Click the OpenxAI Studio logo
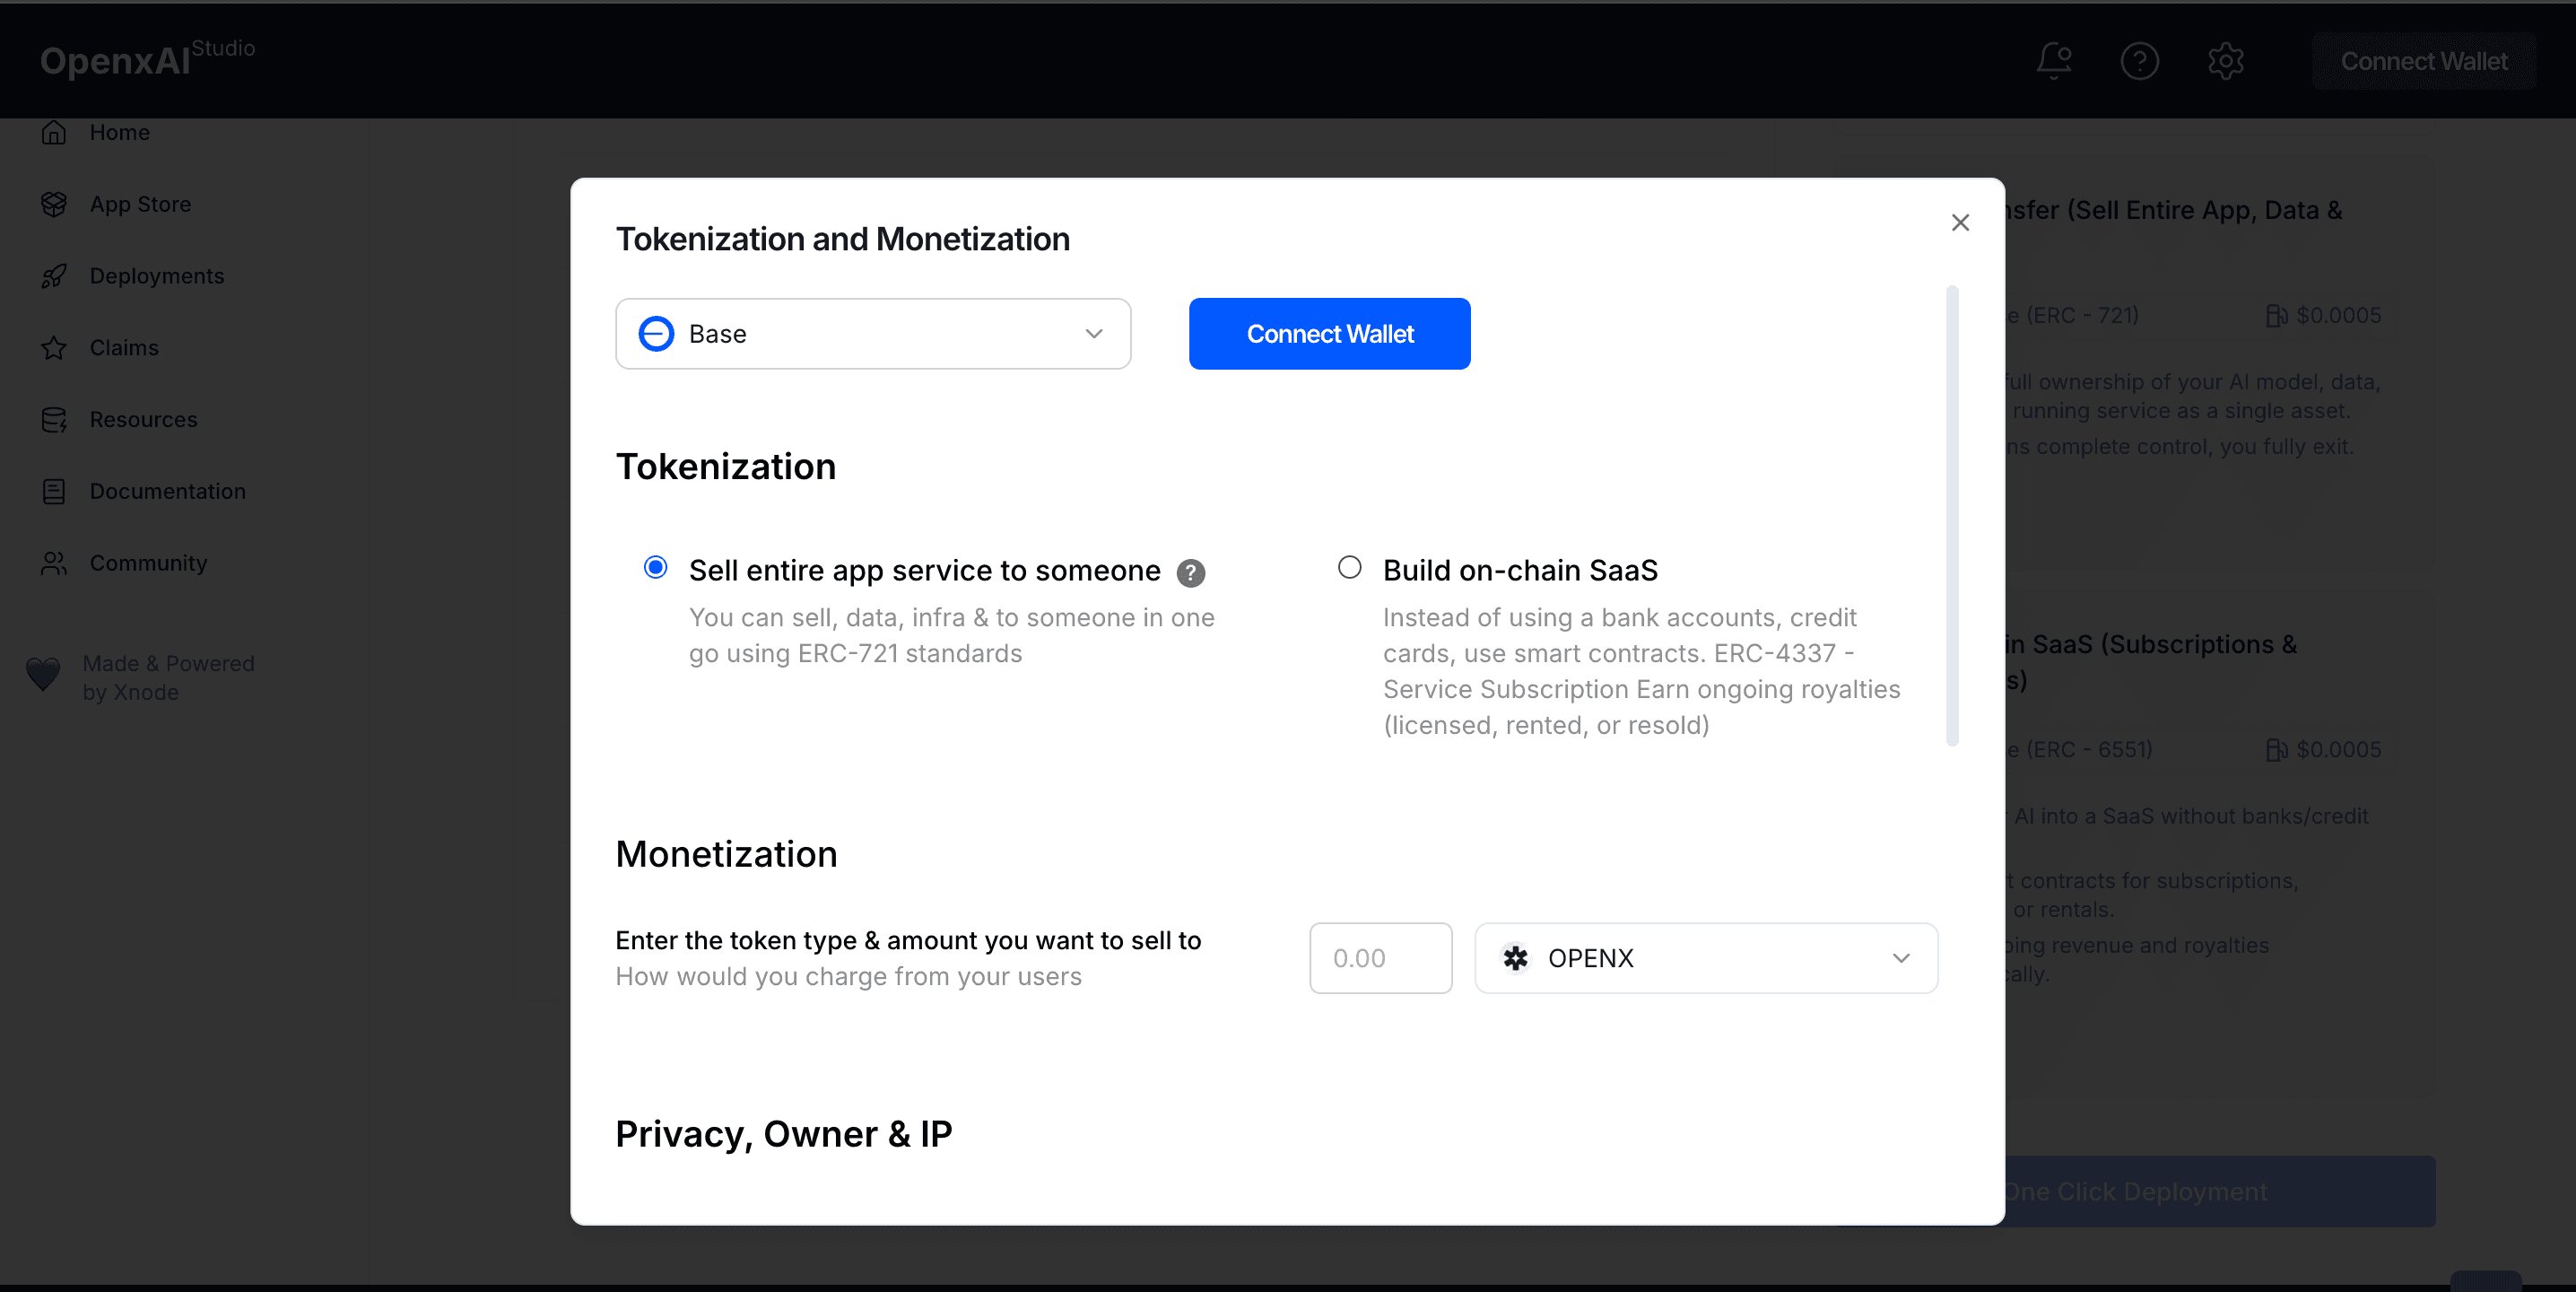 (x=148, y=58)
